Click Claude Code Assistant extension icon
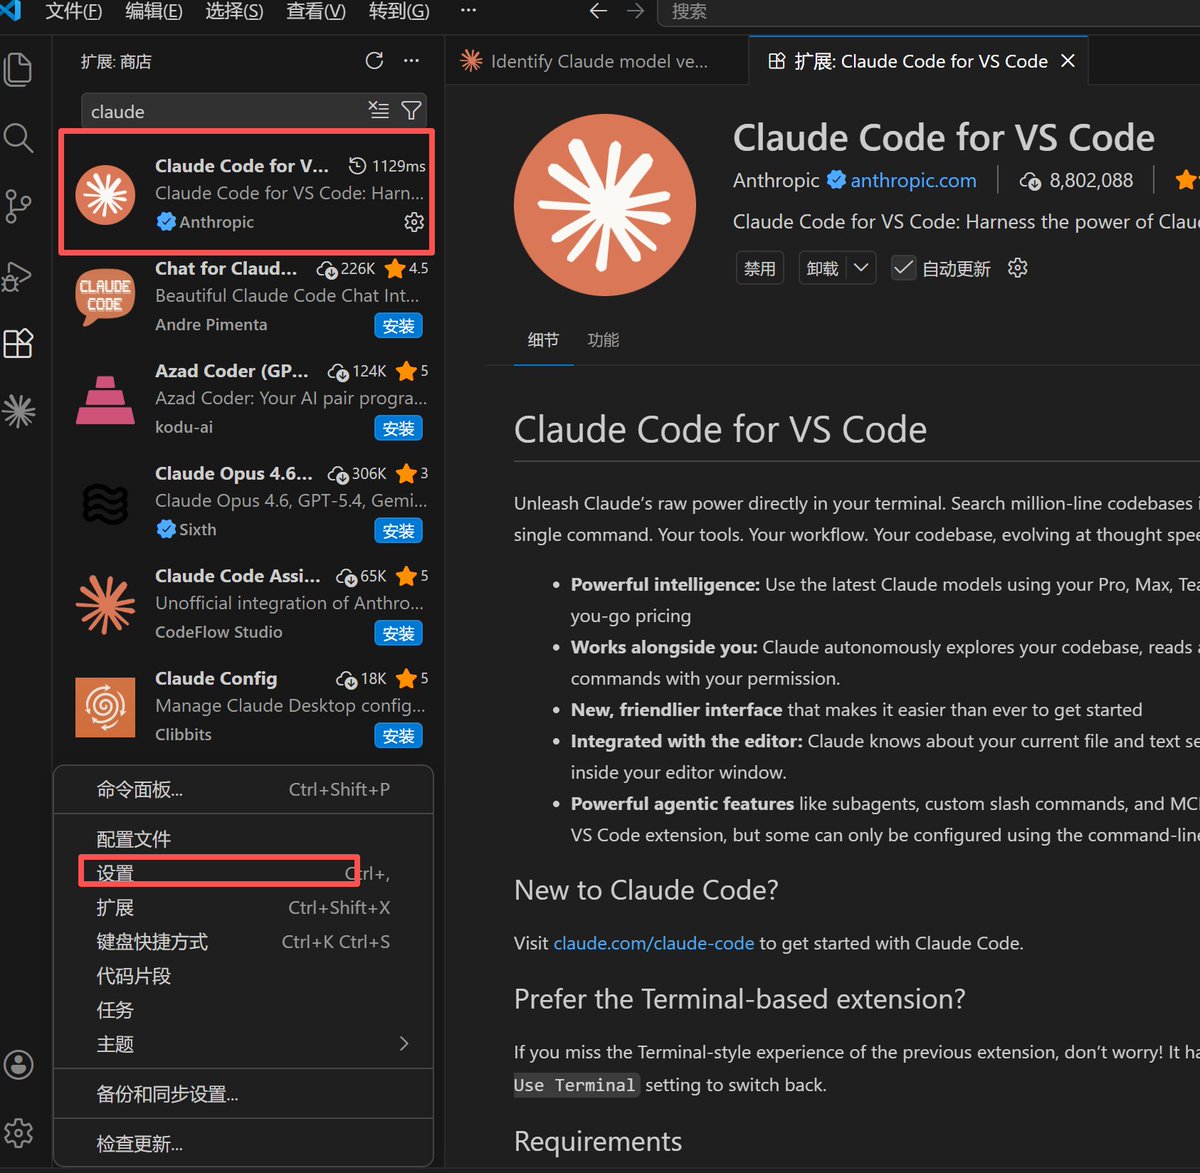 [x=106, y=604]
